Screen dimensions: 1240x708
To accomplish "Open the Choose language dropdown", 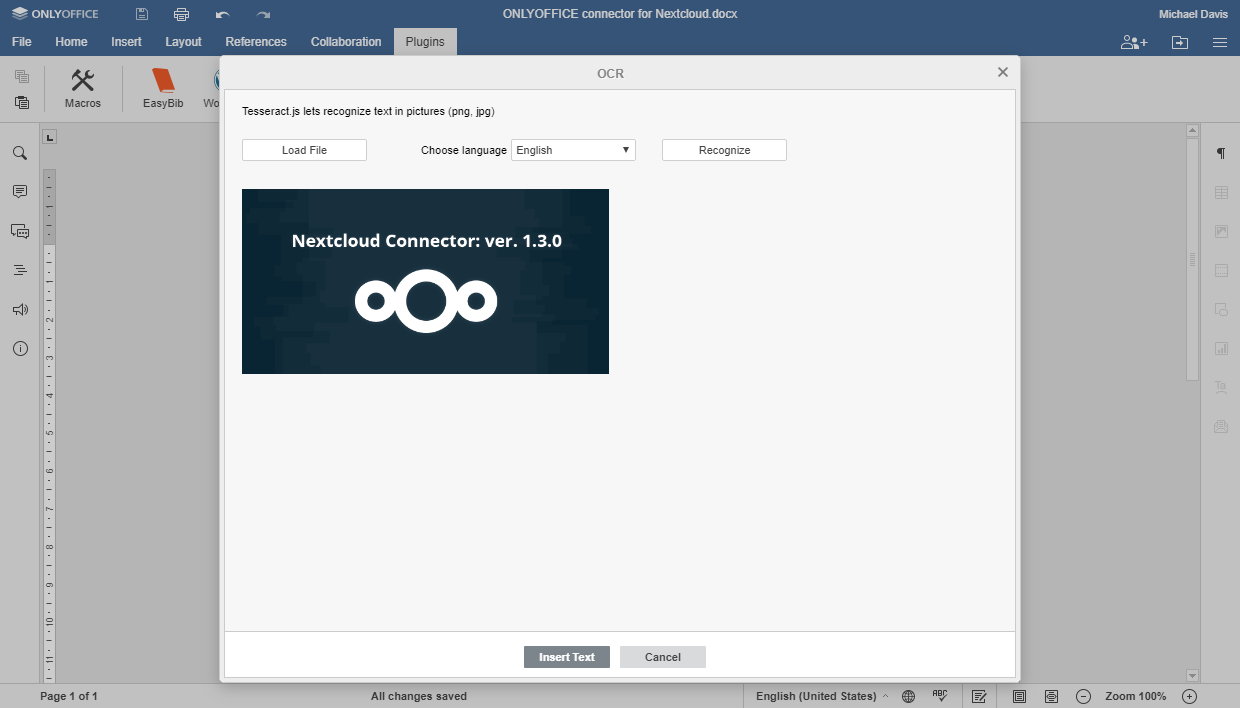I will (x=573, y=150).
